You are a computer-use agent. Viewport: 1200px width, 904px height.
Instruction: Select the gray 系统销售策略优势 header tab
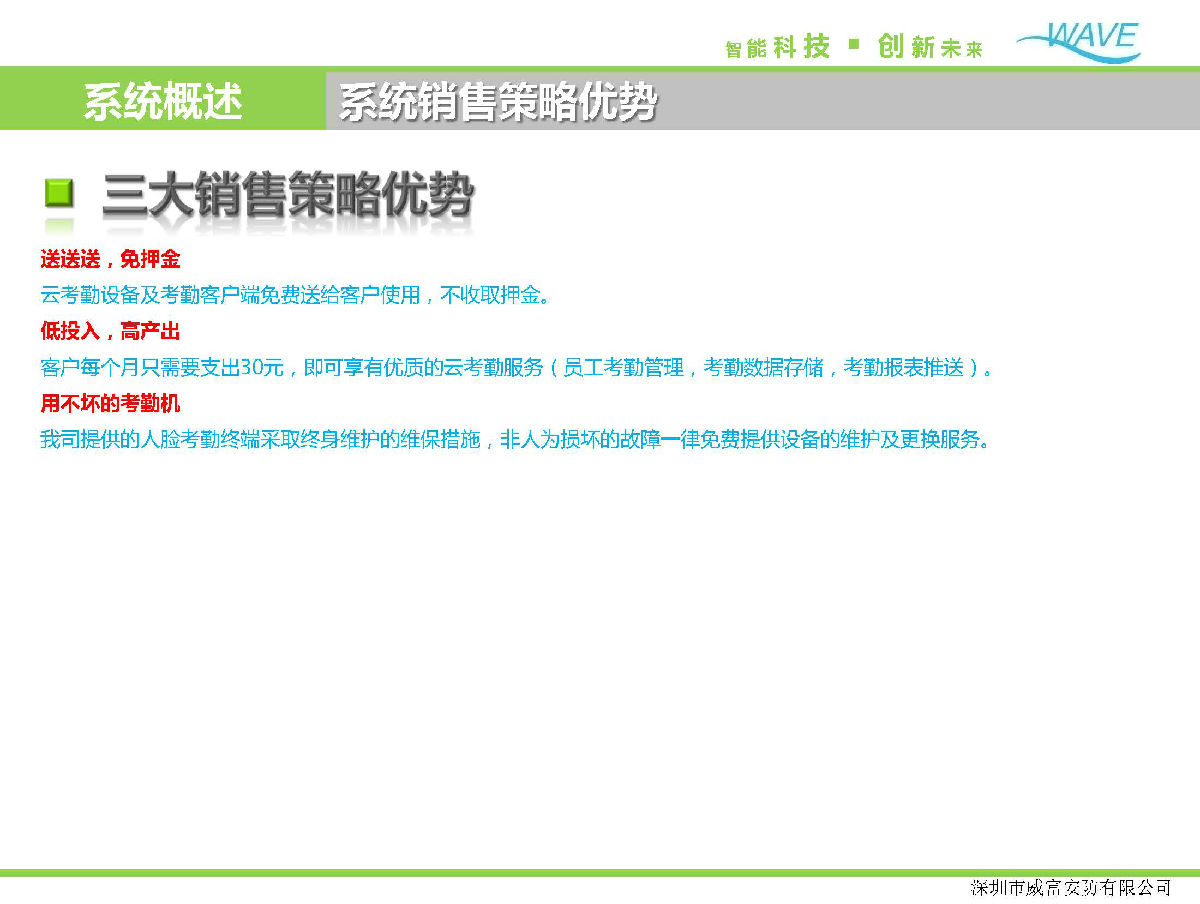497,102
